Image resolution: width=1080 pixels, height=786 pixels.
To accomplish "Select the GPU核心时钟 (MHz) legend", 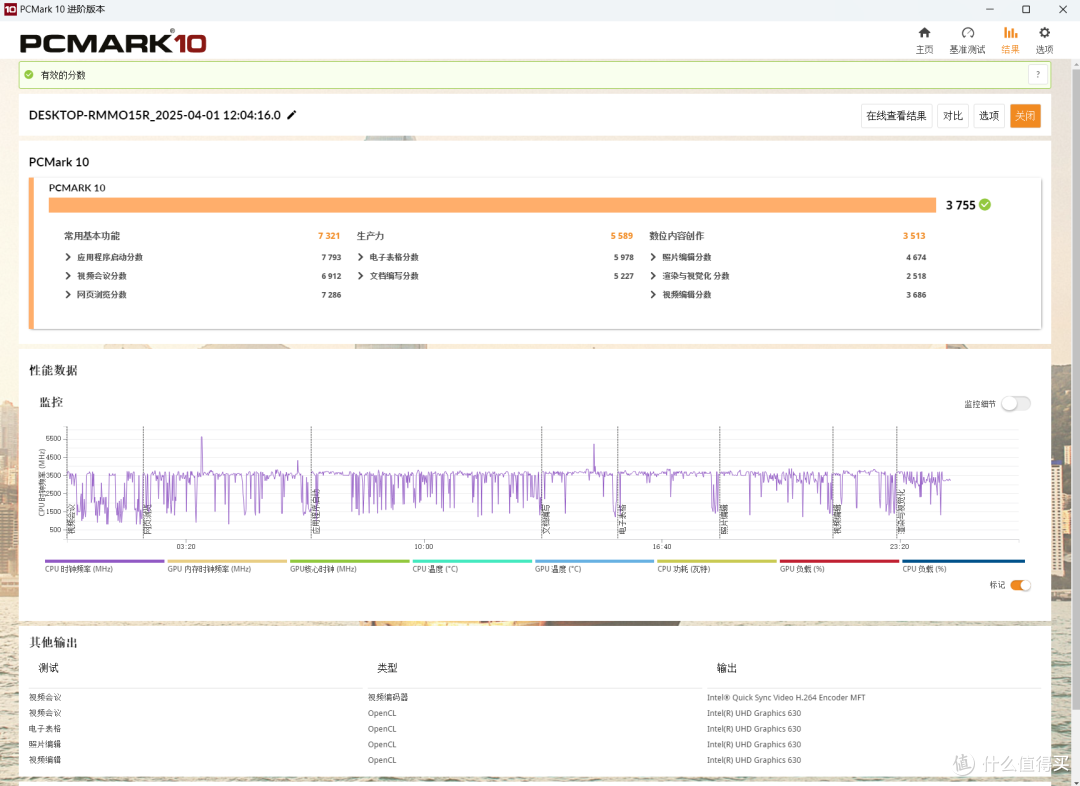I will pyautogui.click(x=349, y=566).
